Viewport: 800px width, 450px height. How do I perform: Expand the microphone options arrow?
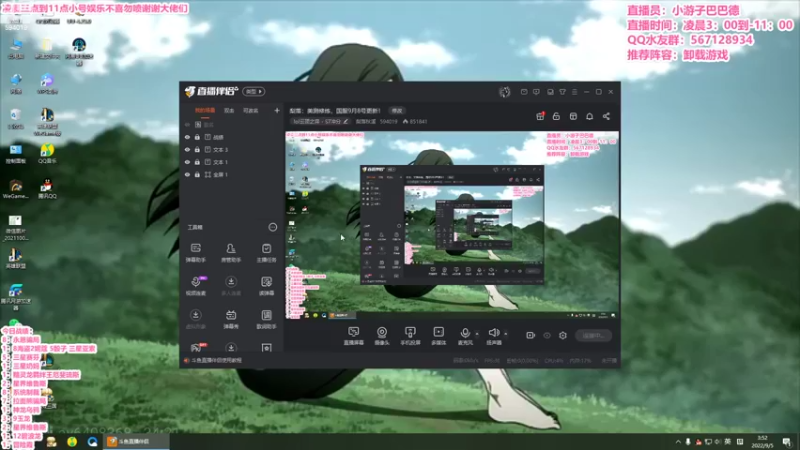477,334
